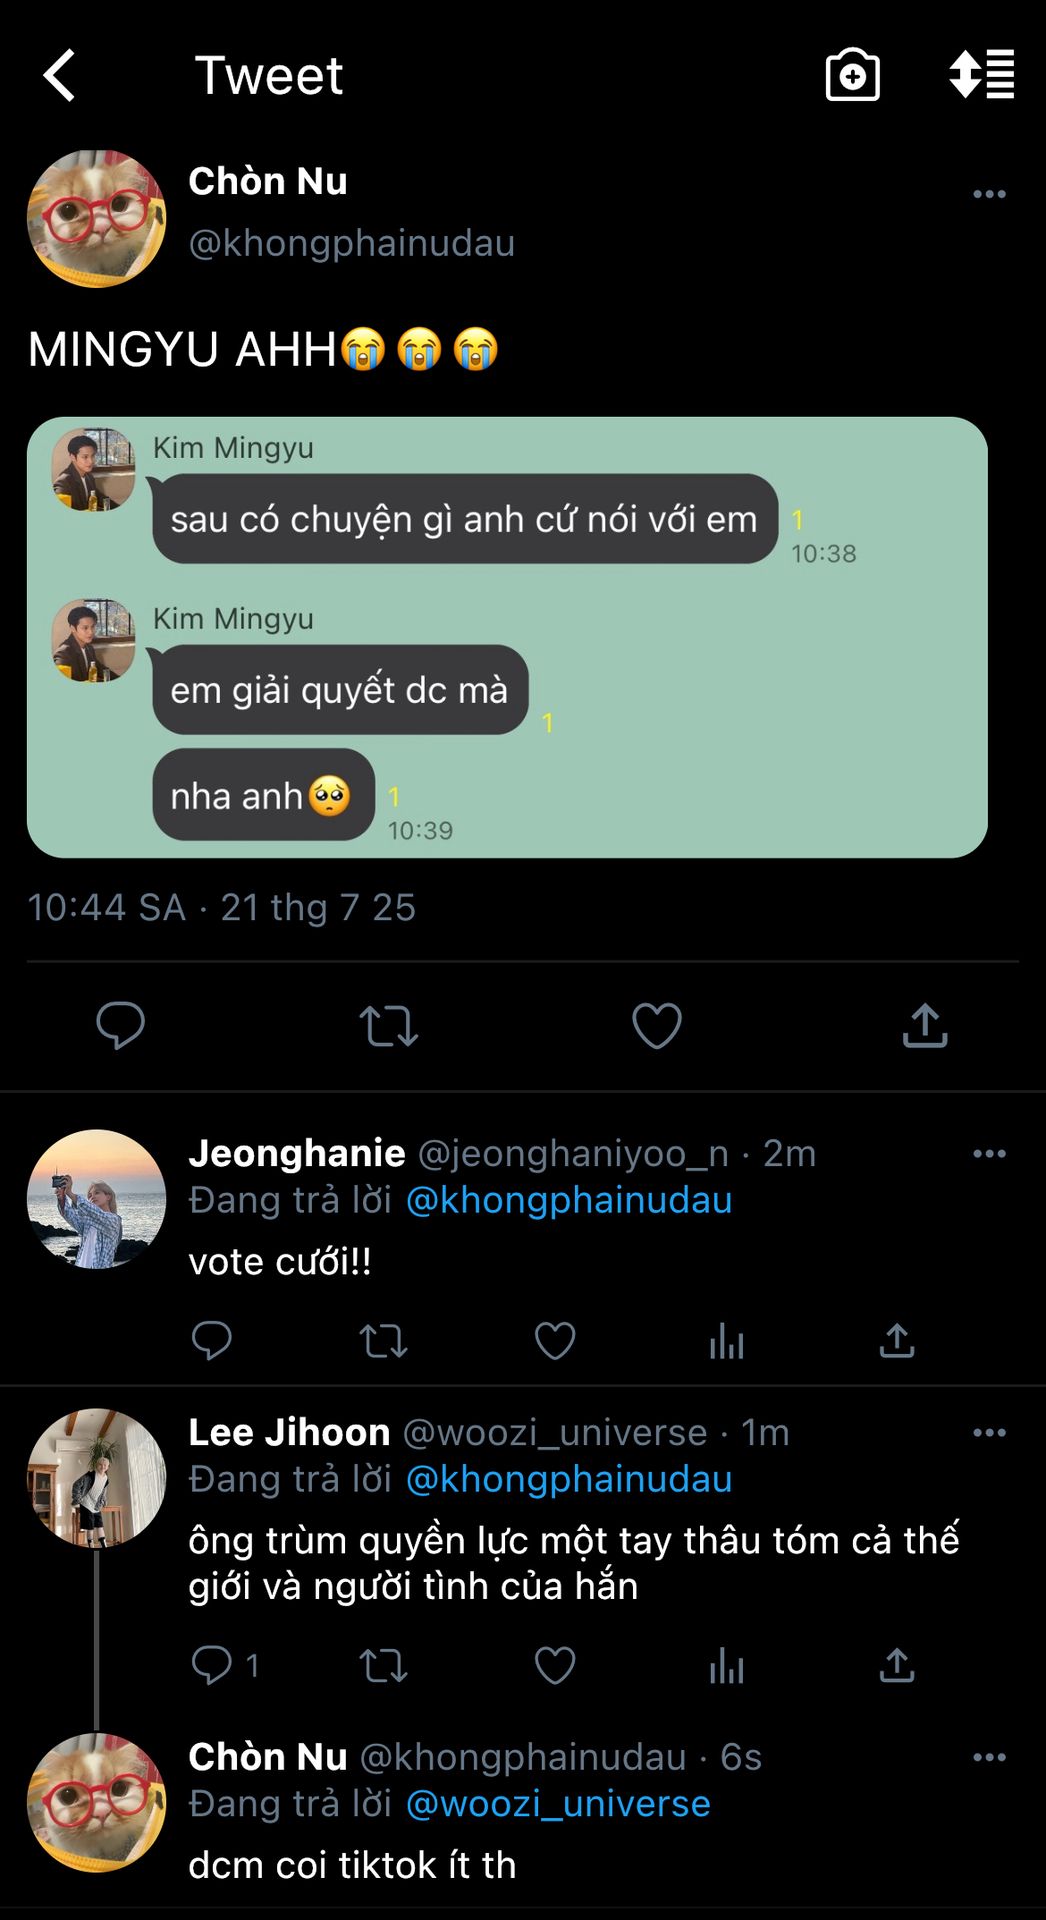Open more options on Lee Jihoon's reply
Viewport: 1046px width, 1920px height.
pyautogui.click(x=989, y=1433)
